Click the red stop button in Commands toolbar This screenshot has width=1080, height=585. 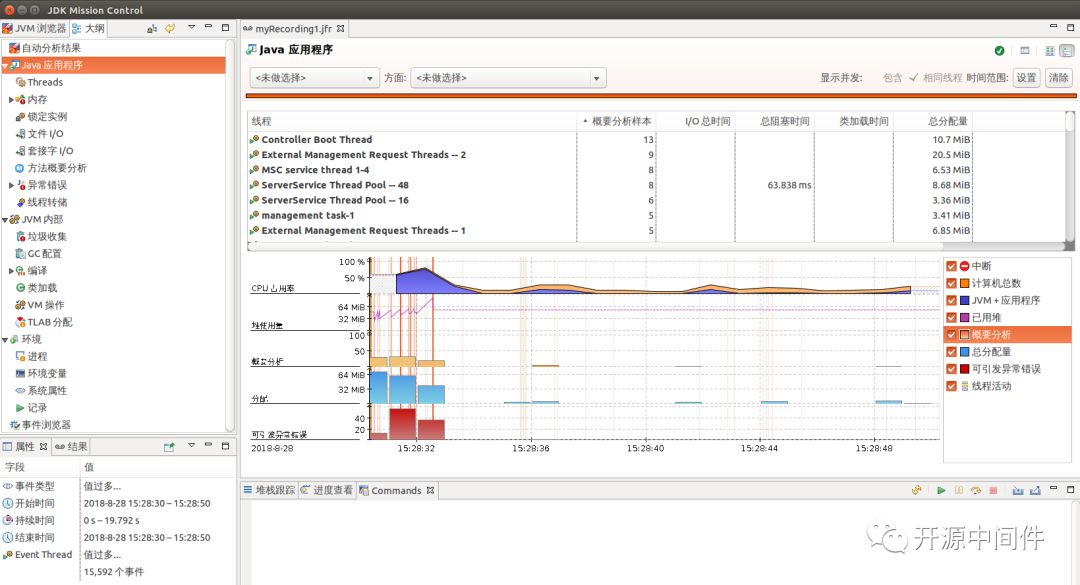[x=993, y=491]
